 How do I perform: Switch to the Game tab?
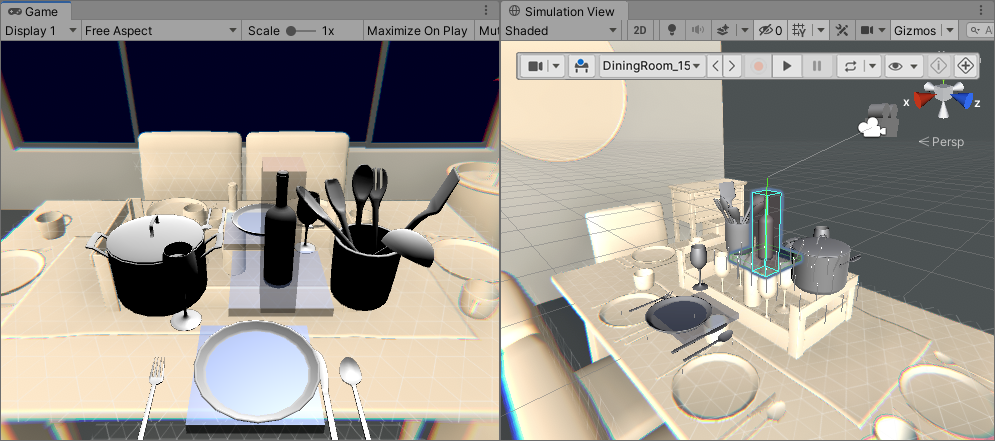(35, 10)
